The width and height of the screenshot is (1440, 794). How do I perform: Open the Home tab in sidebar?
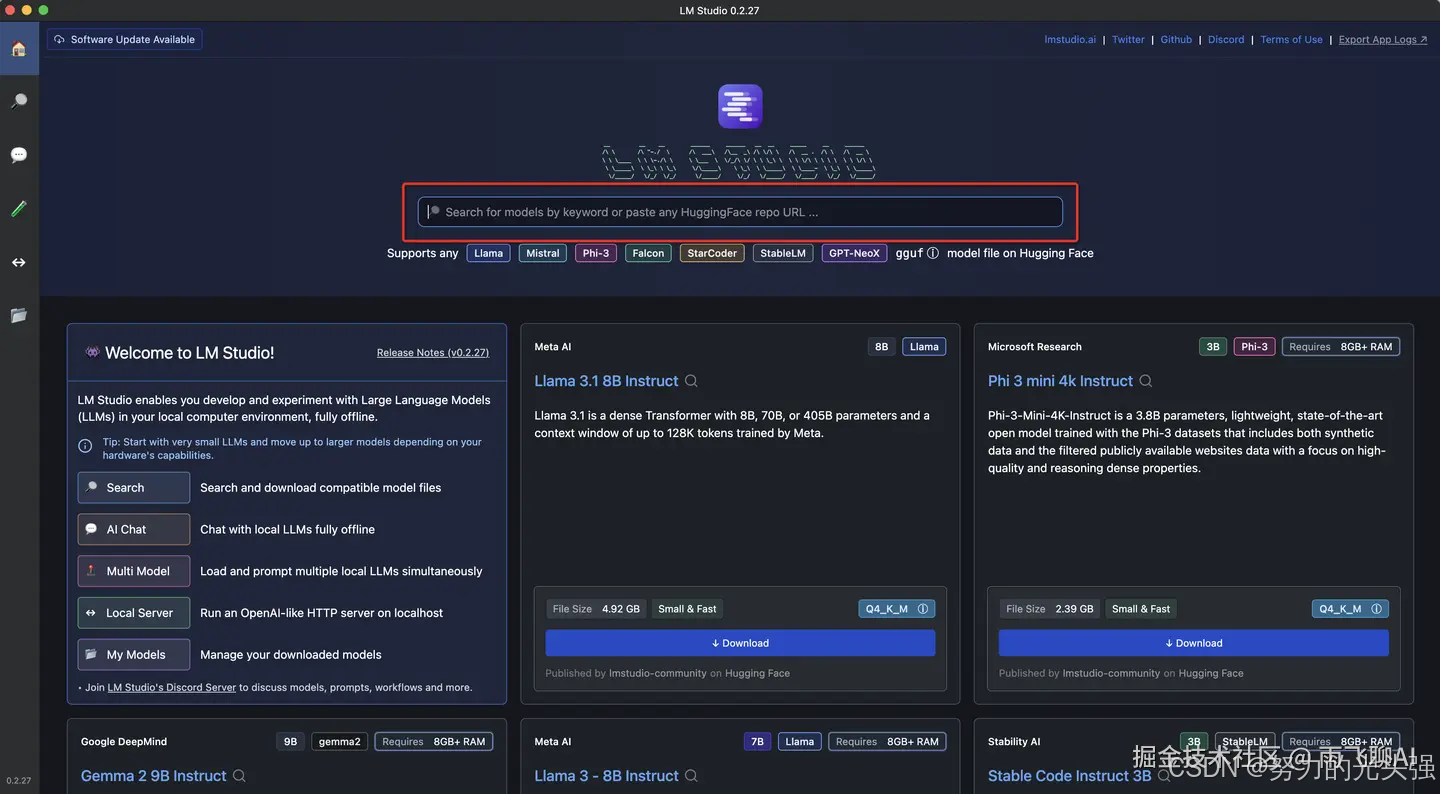[x=19, y=49]
